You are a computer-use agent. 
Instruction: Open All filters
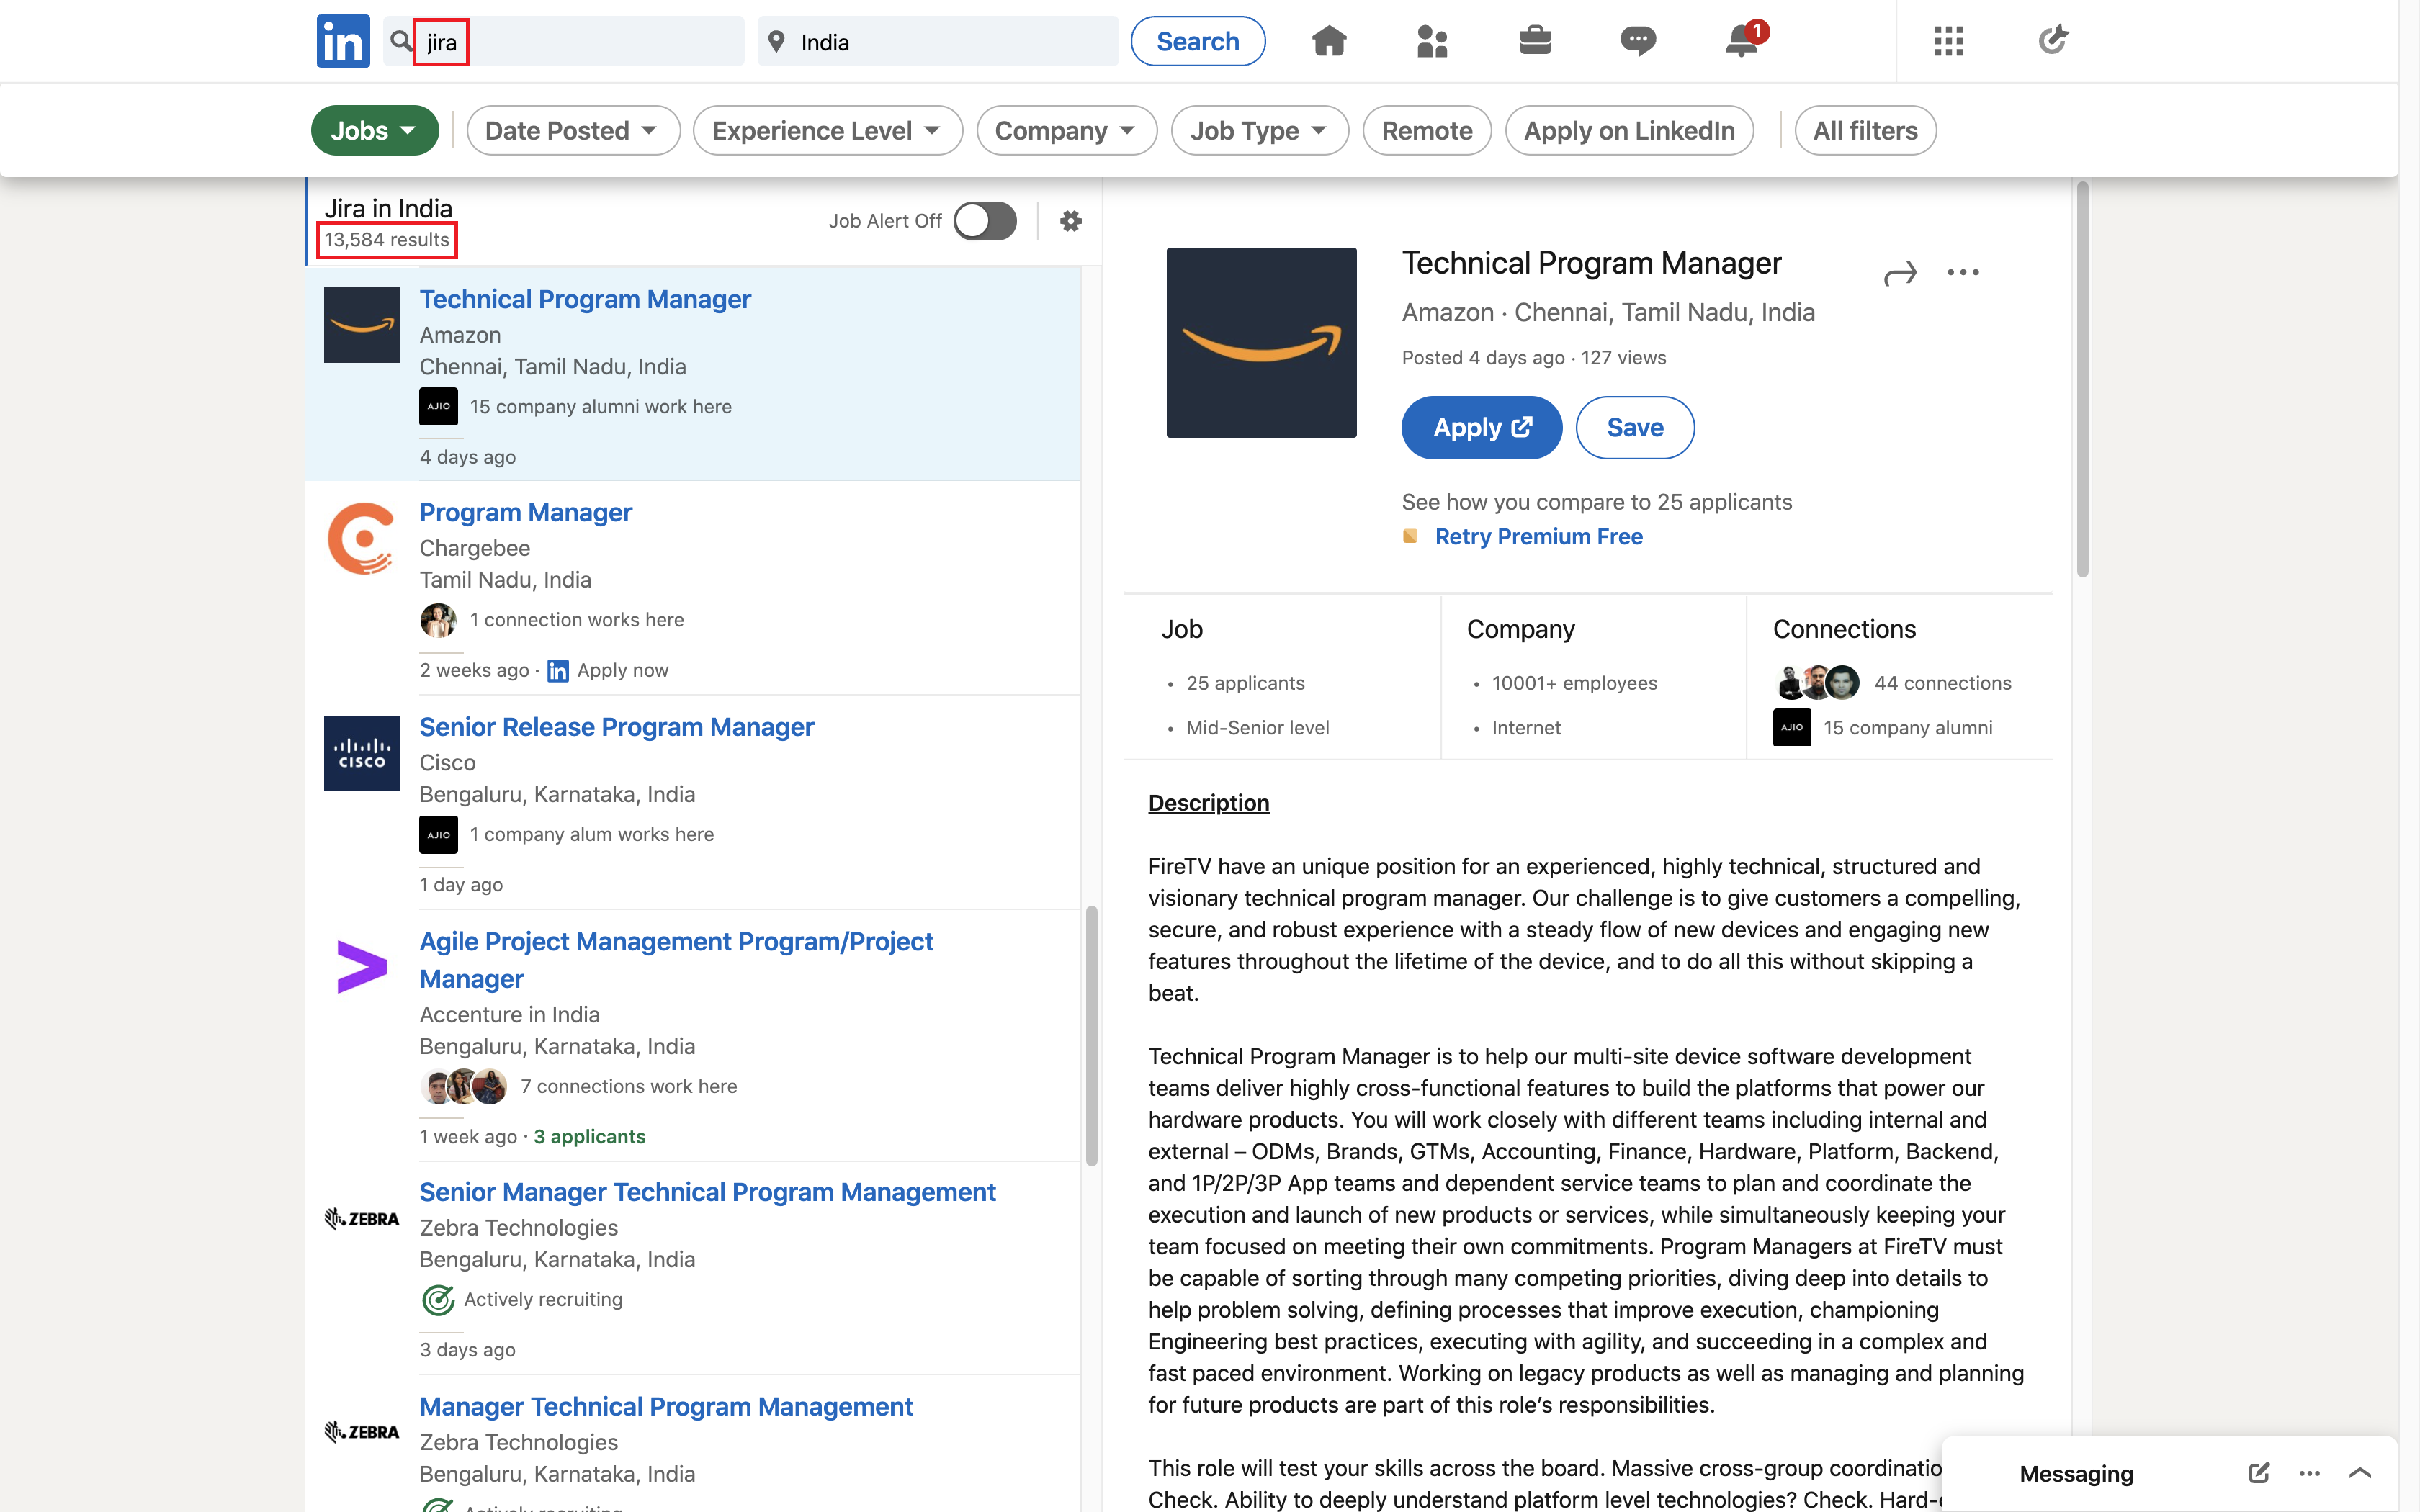pos(1865,130)
